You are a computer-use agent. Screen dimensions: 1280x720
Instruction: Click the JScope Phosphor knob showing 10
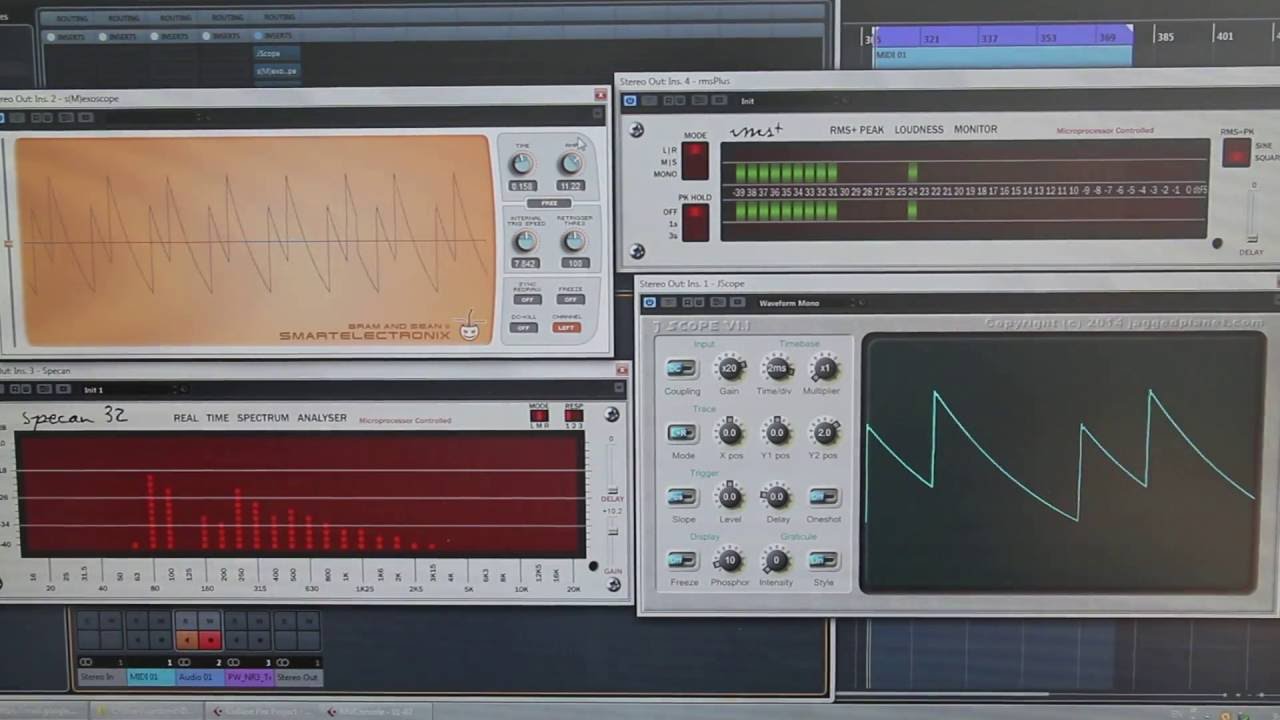coord(729,560)
